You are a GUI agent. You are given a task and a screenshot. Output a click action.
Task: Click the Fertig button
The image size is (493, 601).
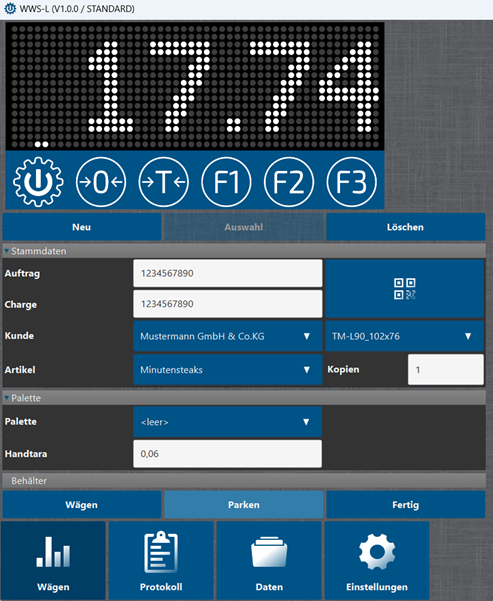406,504
